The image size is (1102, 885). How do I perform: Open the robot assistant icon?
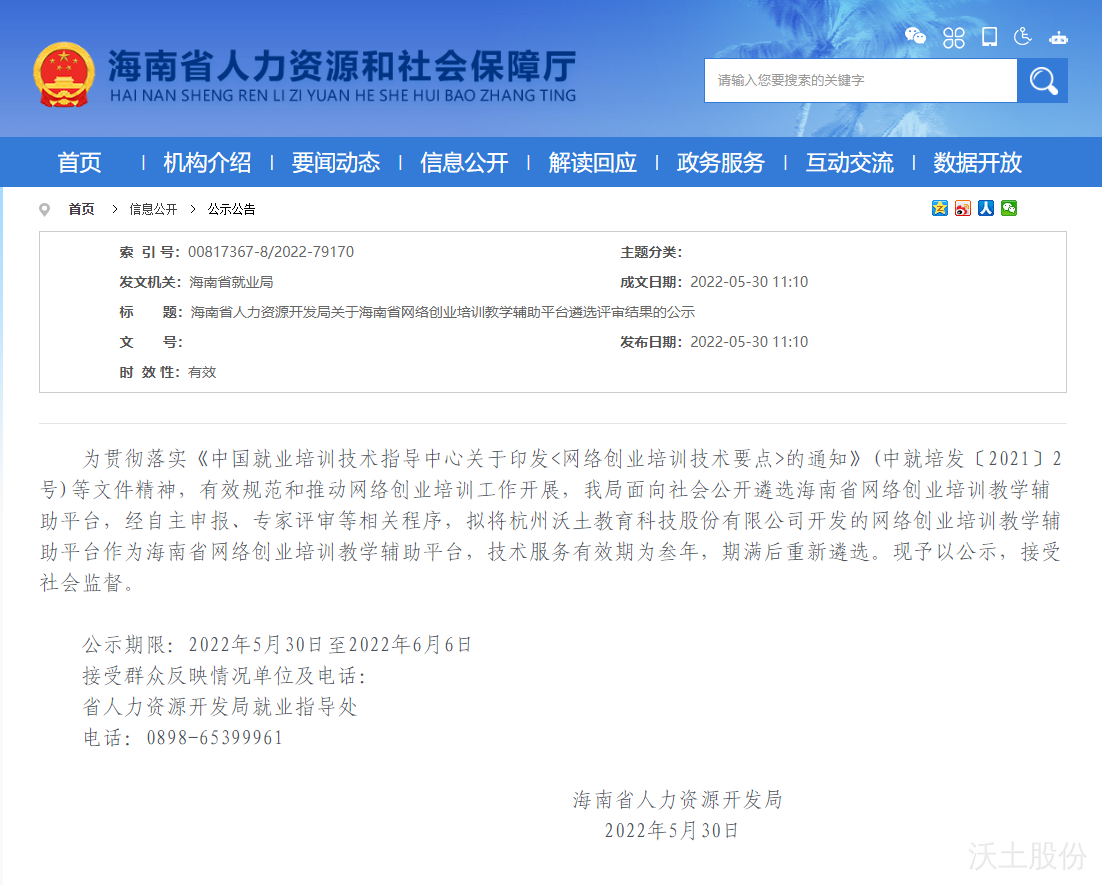pos(1058,38)
